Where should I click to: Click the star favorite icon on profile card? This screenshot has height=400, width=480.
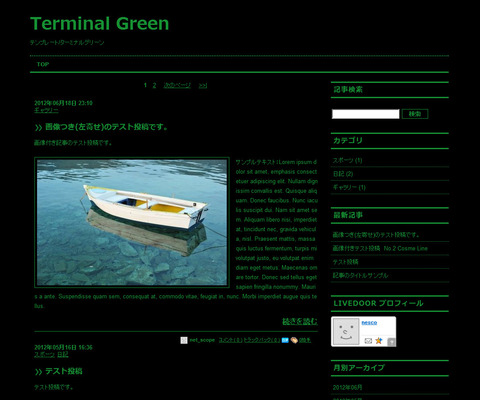click(x=379, y=341)
